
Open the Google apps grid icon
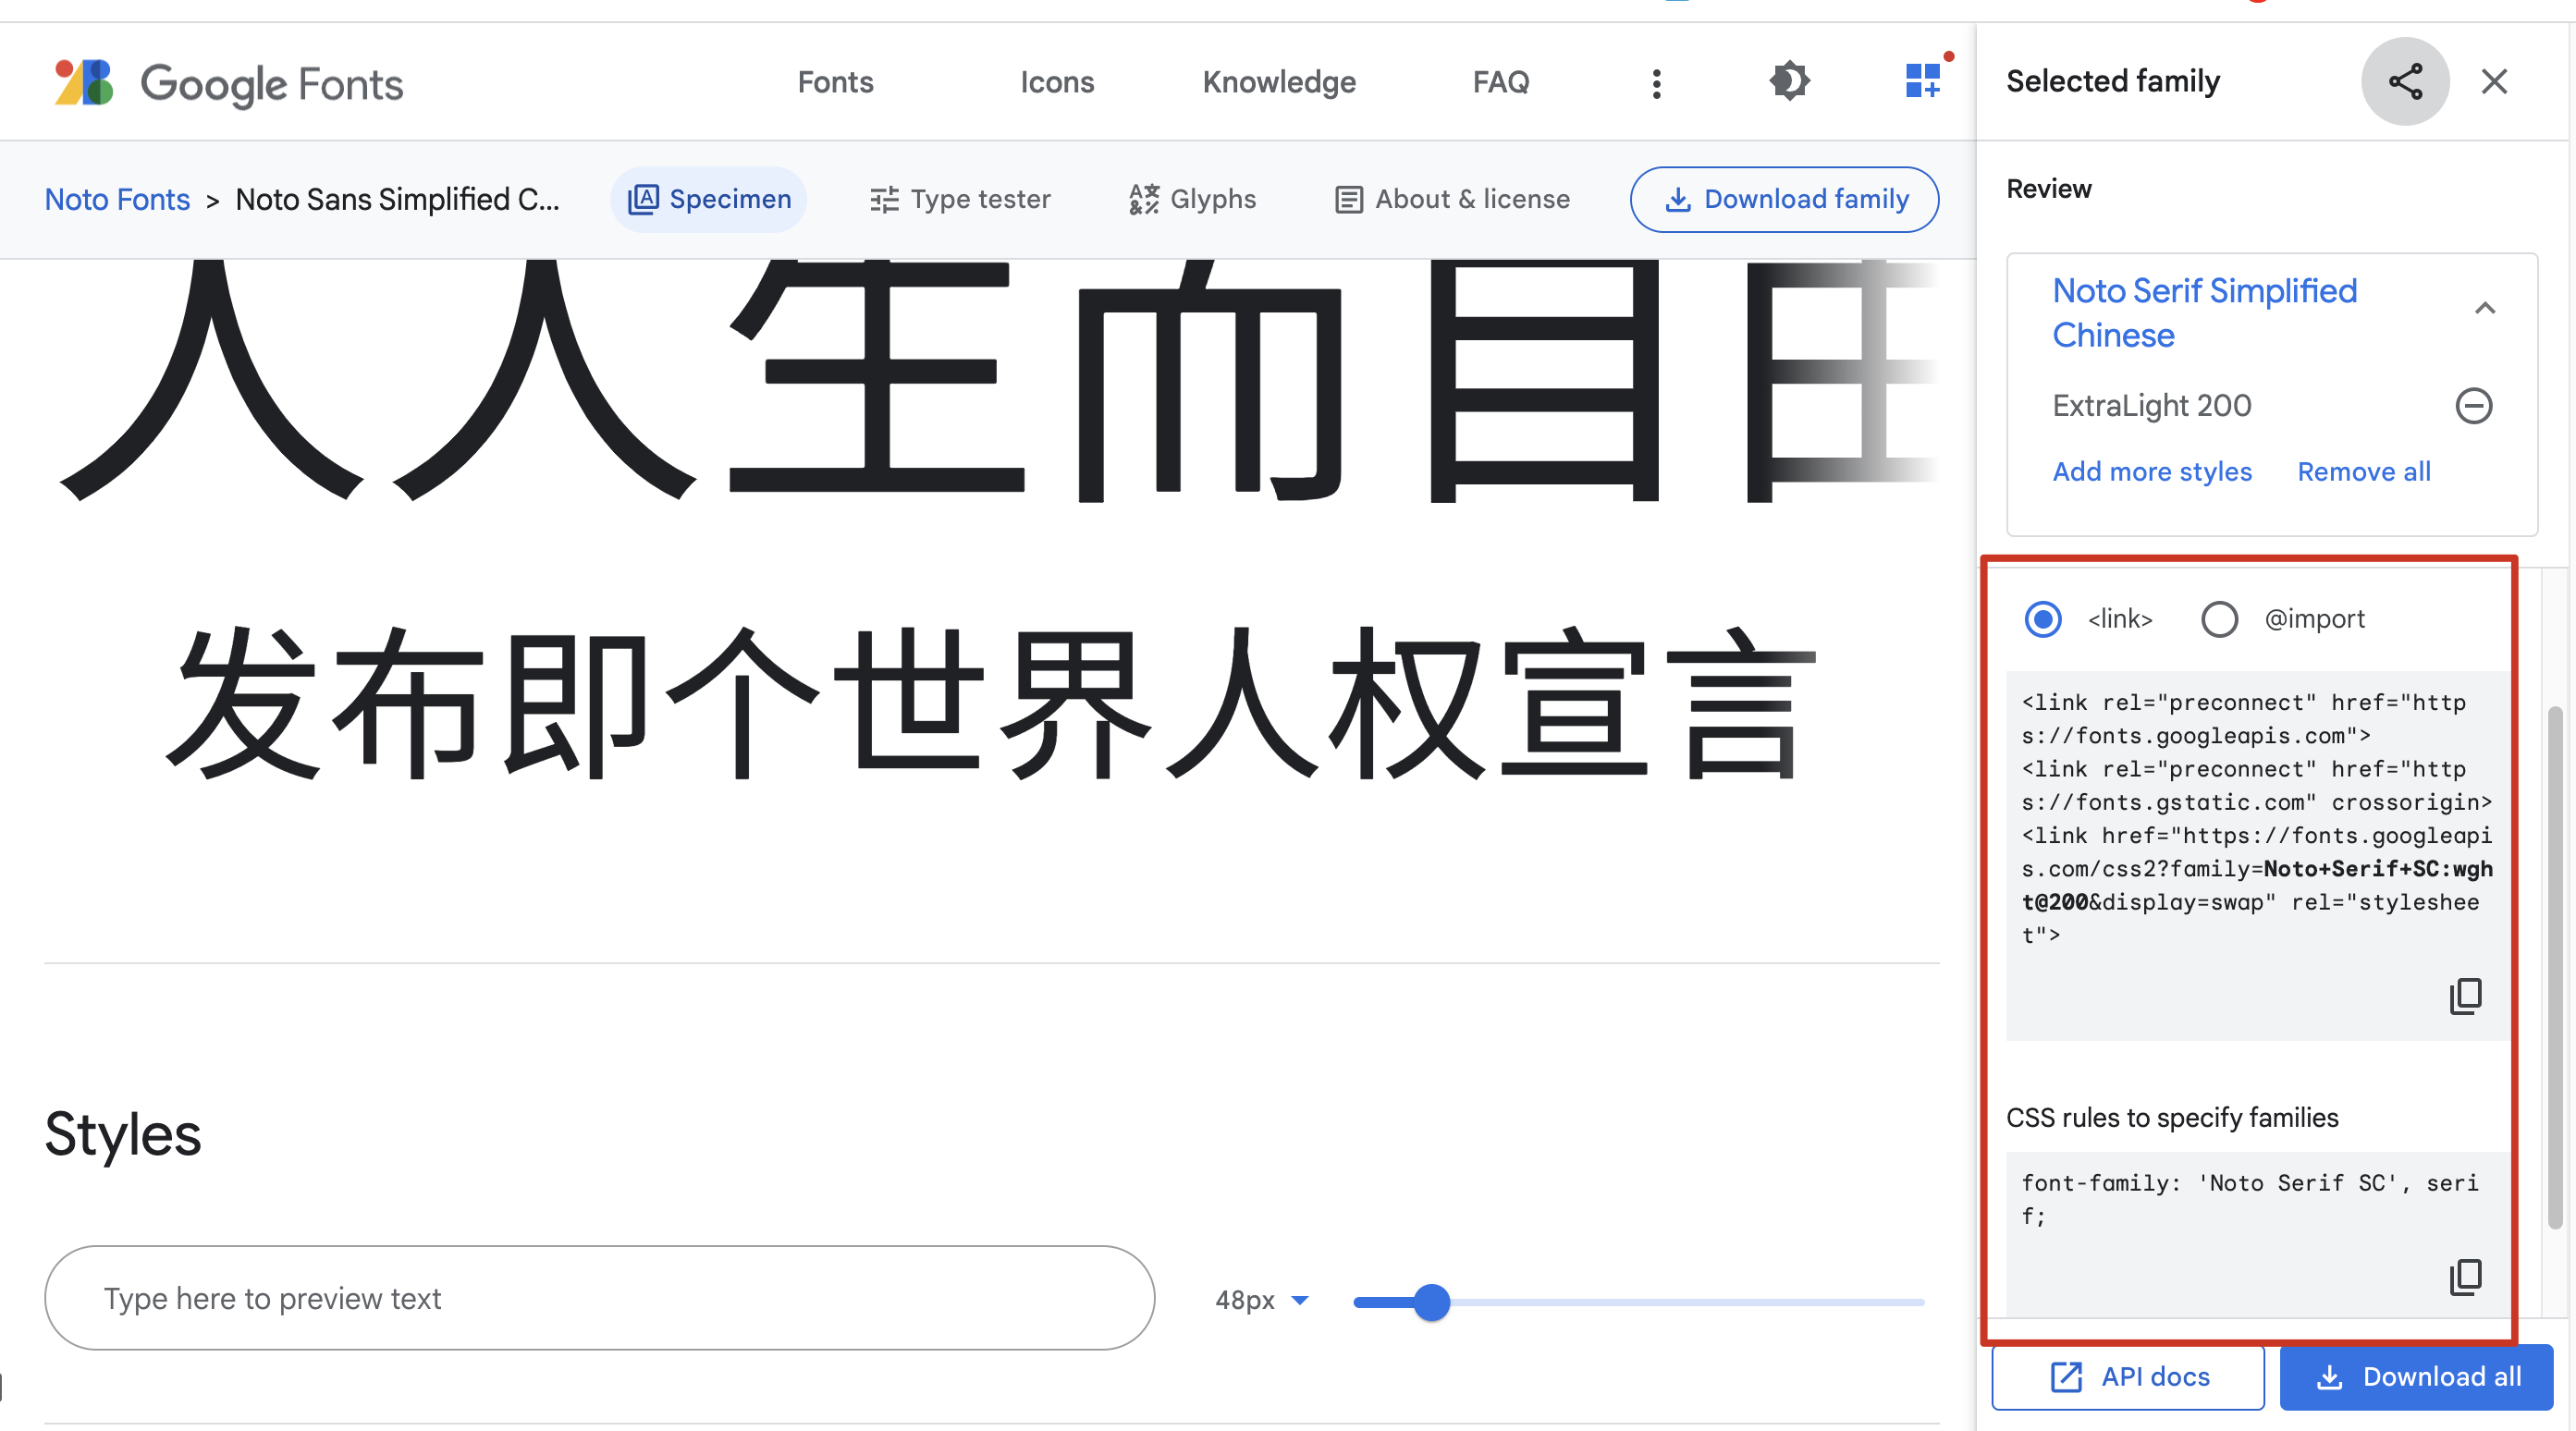point(1923,81)
